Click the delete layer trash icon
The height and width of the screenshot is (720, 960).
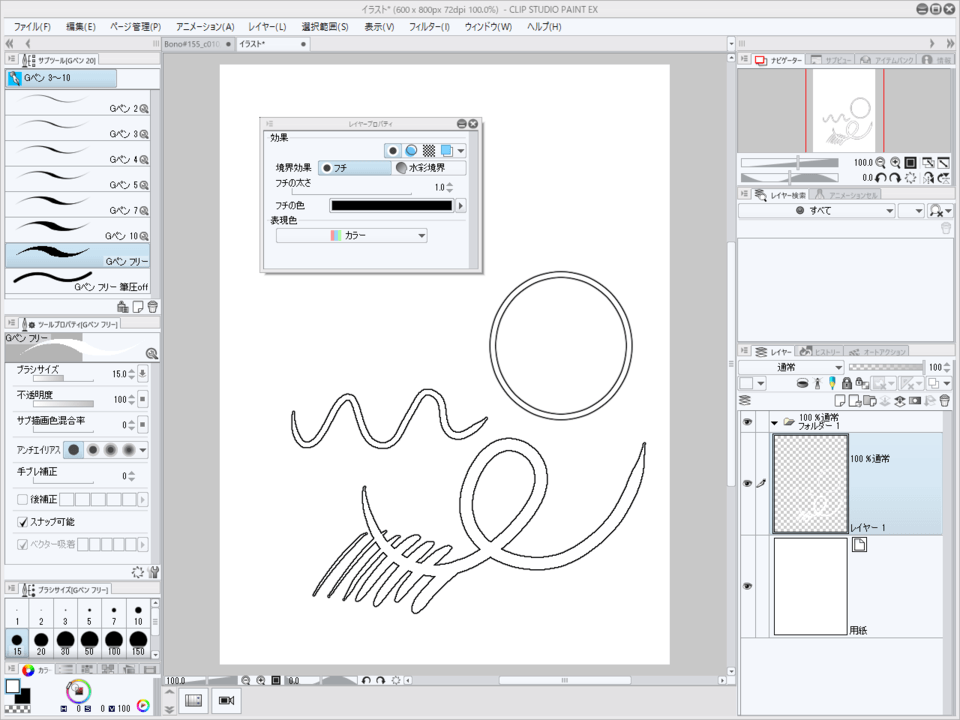[x=945, y=400]
